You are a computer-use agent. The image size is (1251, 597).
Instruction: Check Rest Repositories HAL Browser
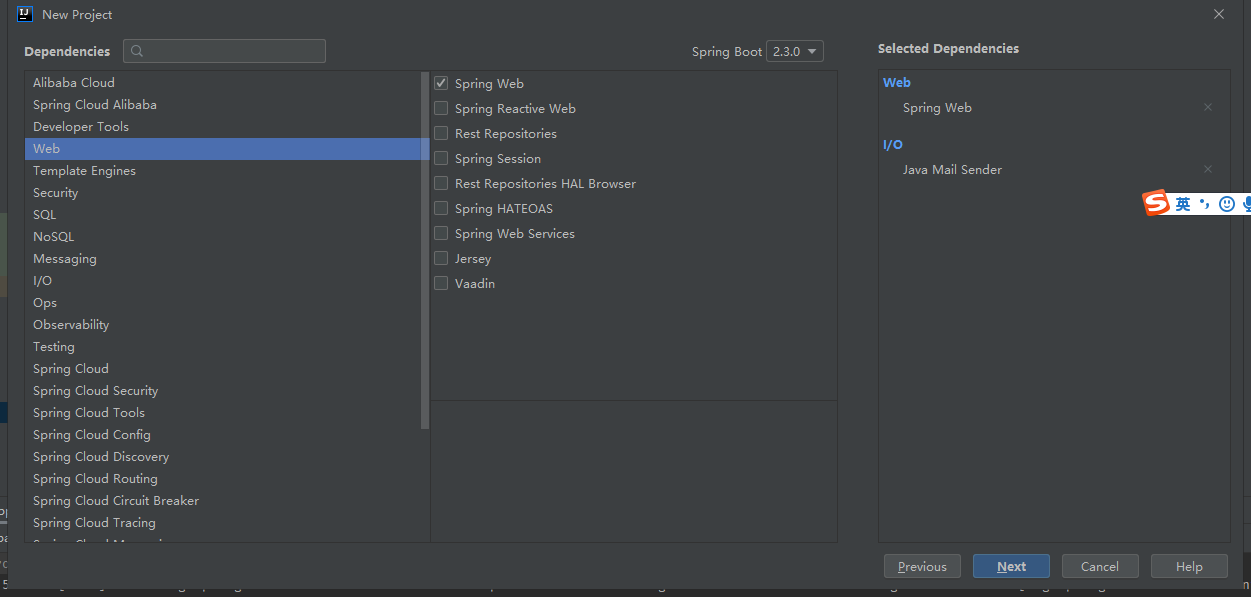[x=441, y=183]
